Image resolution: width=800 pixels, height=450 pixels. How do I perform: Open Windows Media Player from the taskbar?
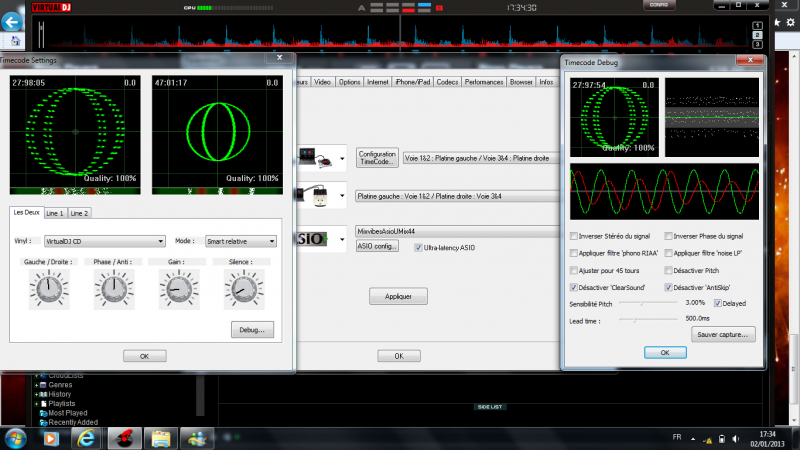click(52, 437)
